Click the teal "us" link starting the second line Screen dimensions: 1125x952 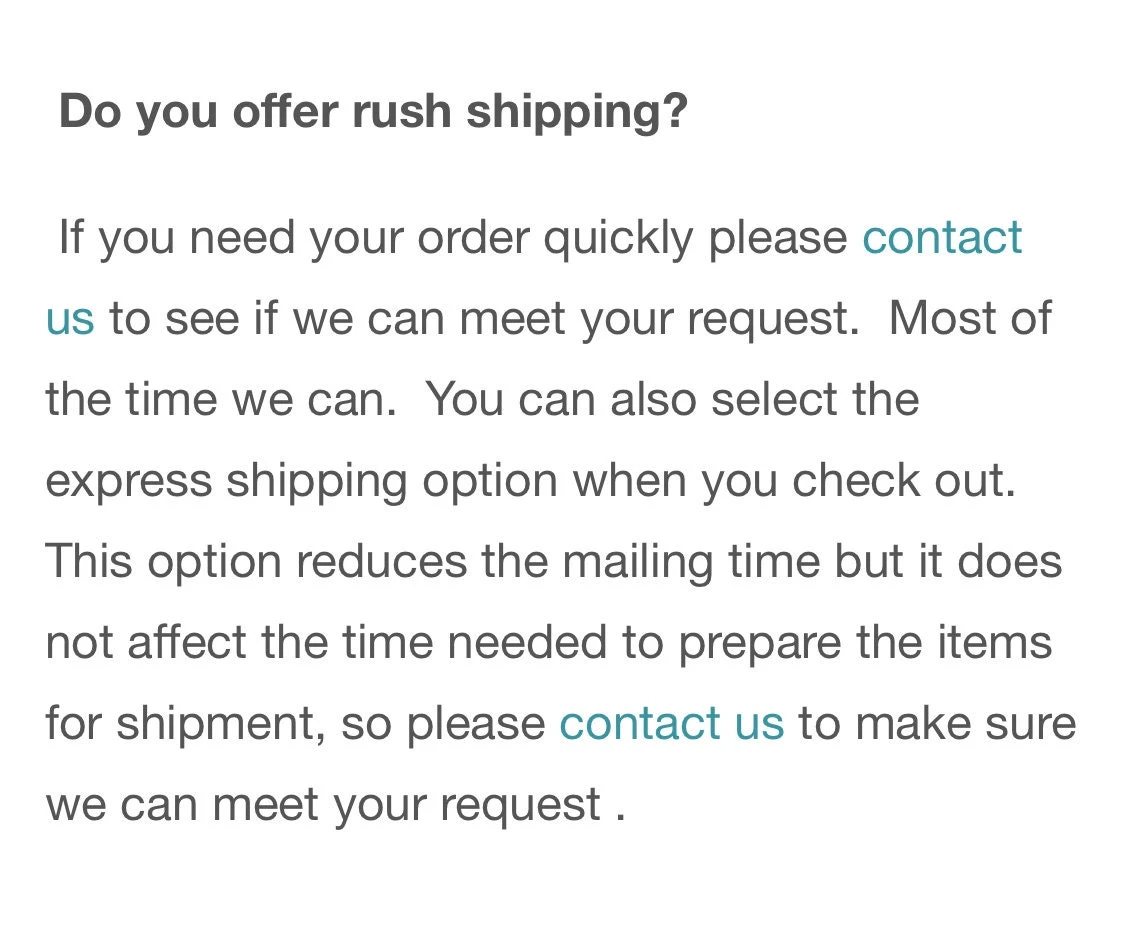coord(70,319)
